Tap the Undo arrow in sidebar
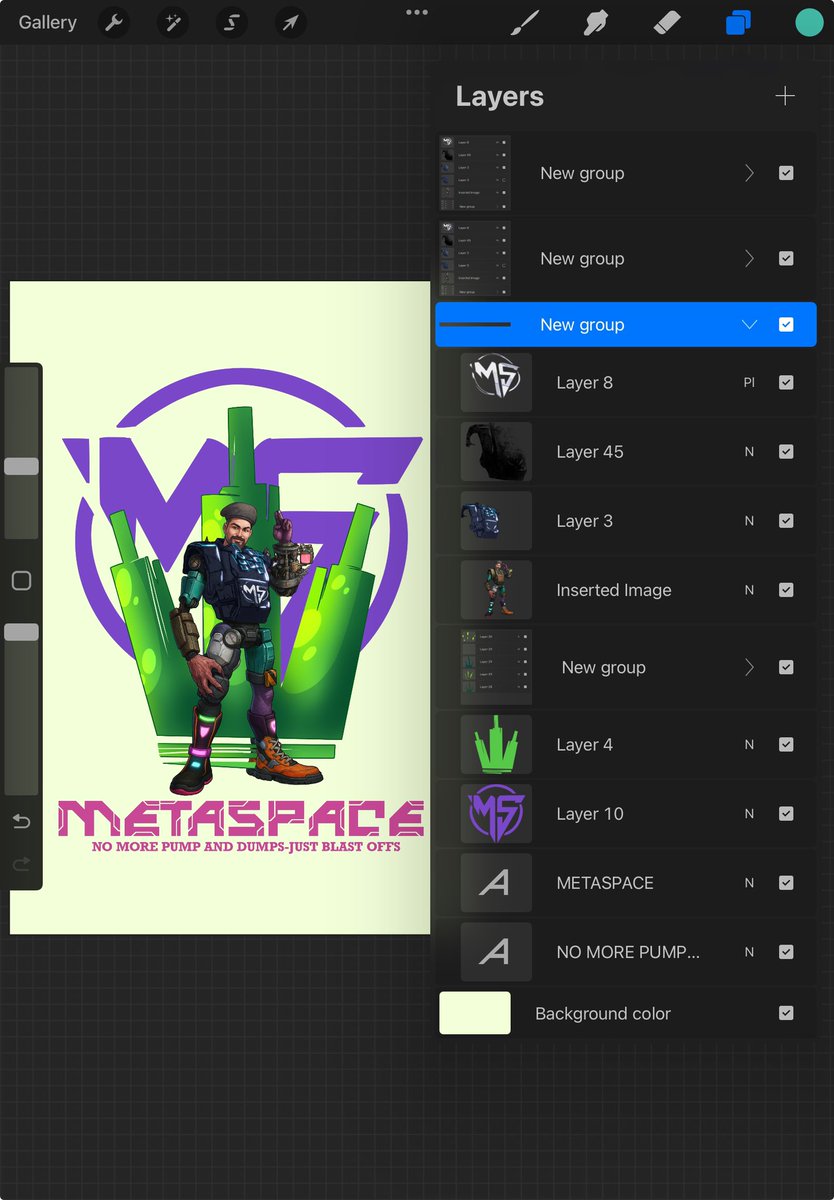 (x=21, y=822)
